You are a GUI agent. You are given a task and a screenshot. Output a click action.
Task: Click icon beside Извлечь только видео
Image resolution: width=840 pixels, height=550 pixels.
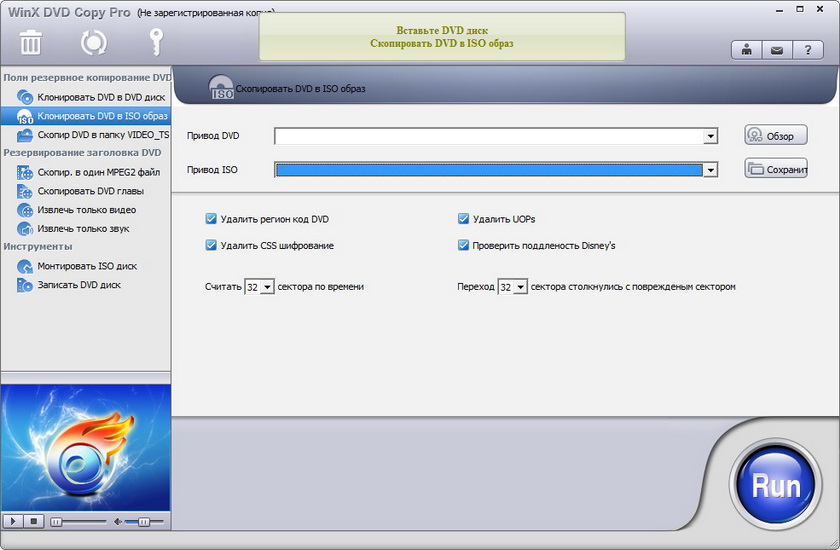pos(25,210)
